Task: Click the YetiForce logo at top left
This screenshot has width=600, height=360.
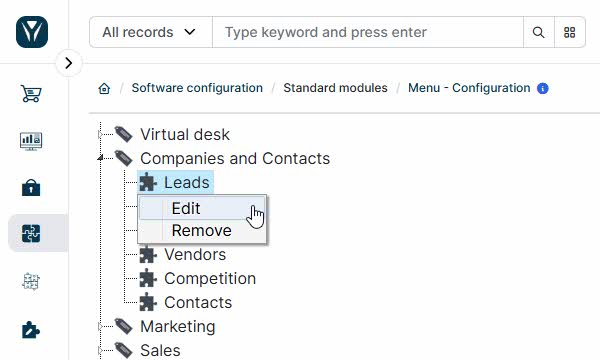Action: (x=32, y=32)
